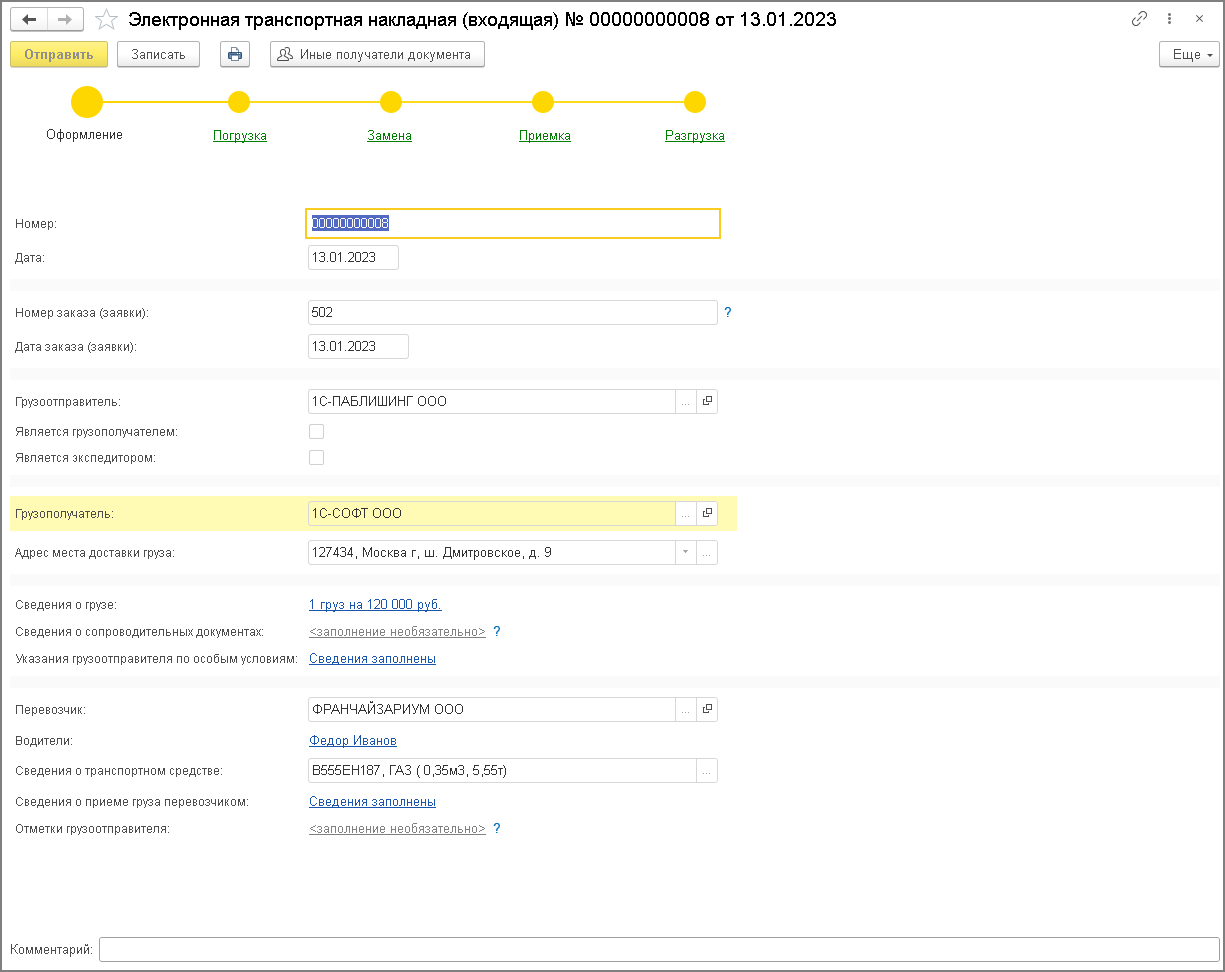Open selection for Грузоотправитель field

pos(685,401)
